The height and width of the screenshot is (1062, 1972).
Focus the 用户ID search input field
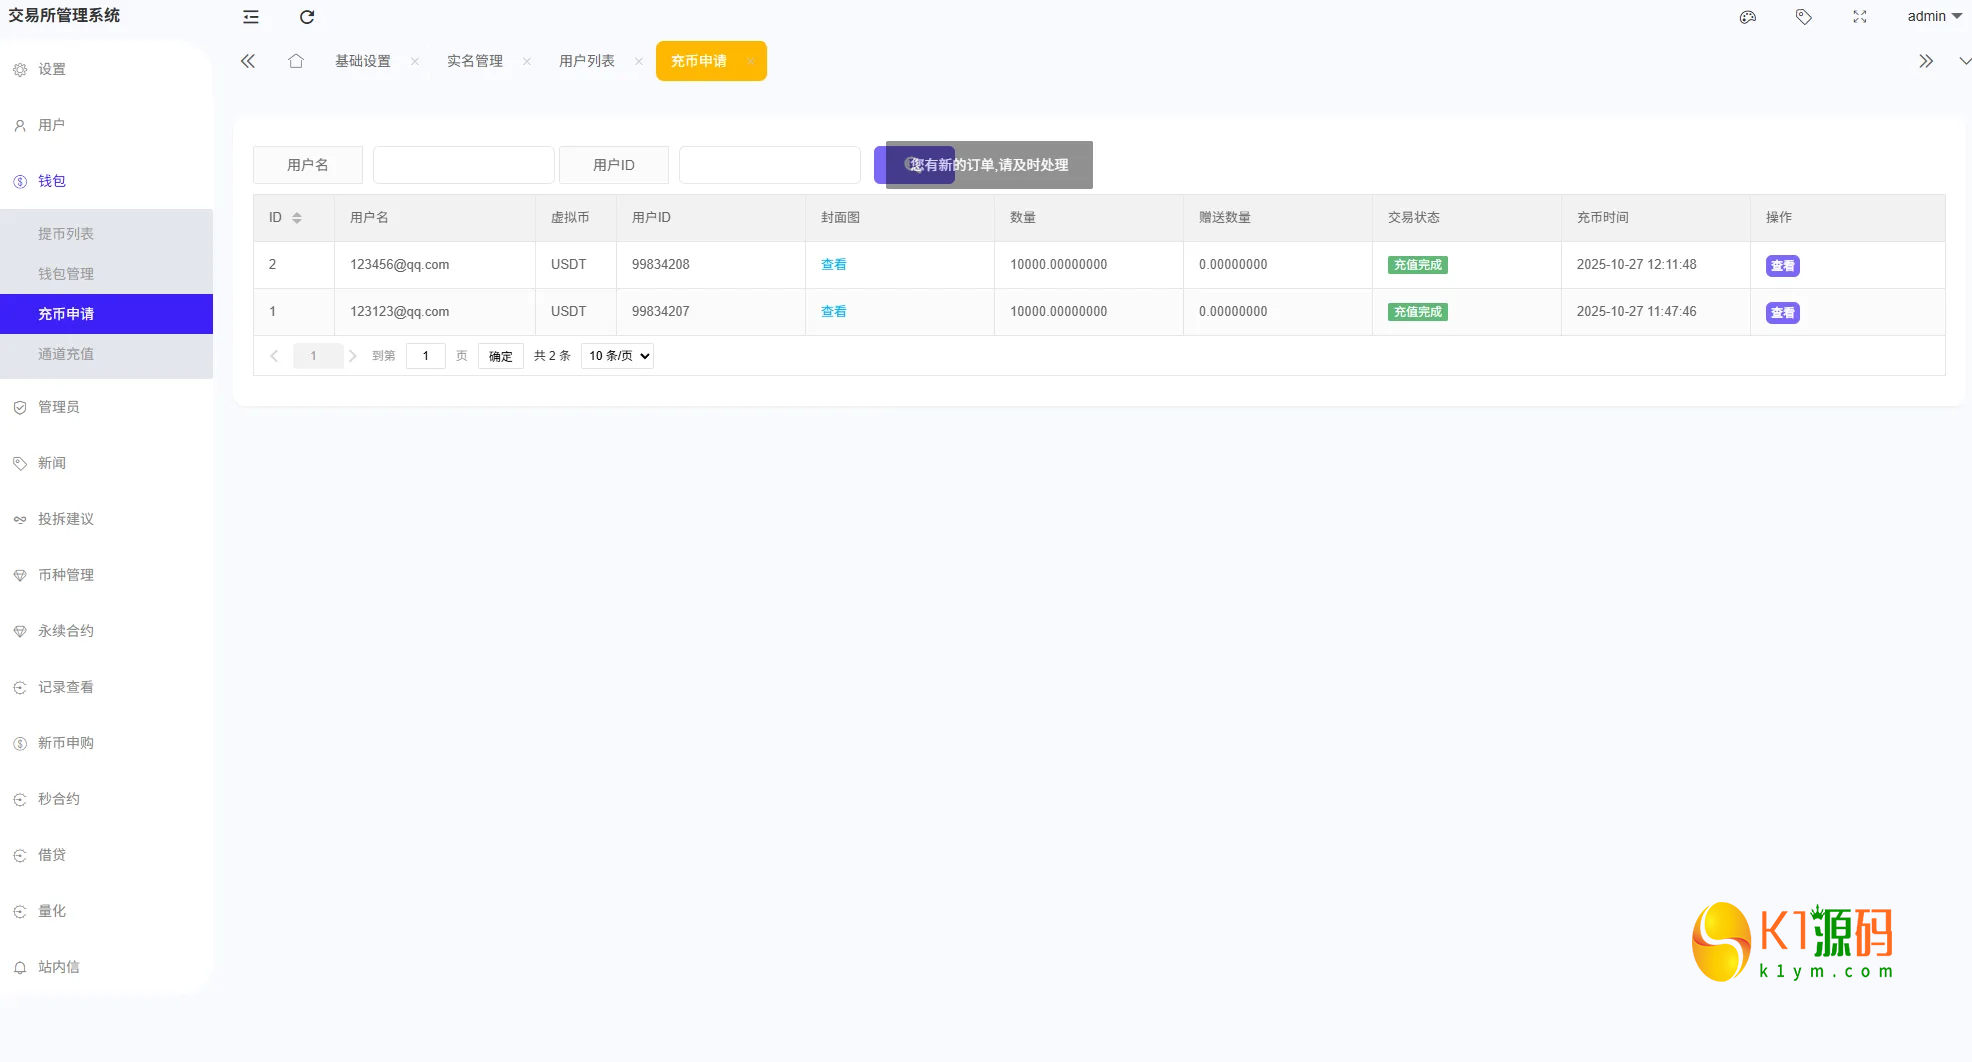click(x=770, y=165)
